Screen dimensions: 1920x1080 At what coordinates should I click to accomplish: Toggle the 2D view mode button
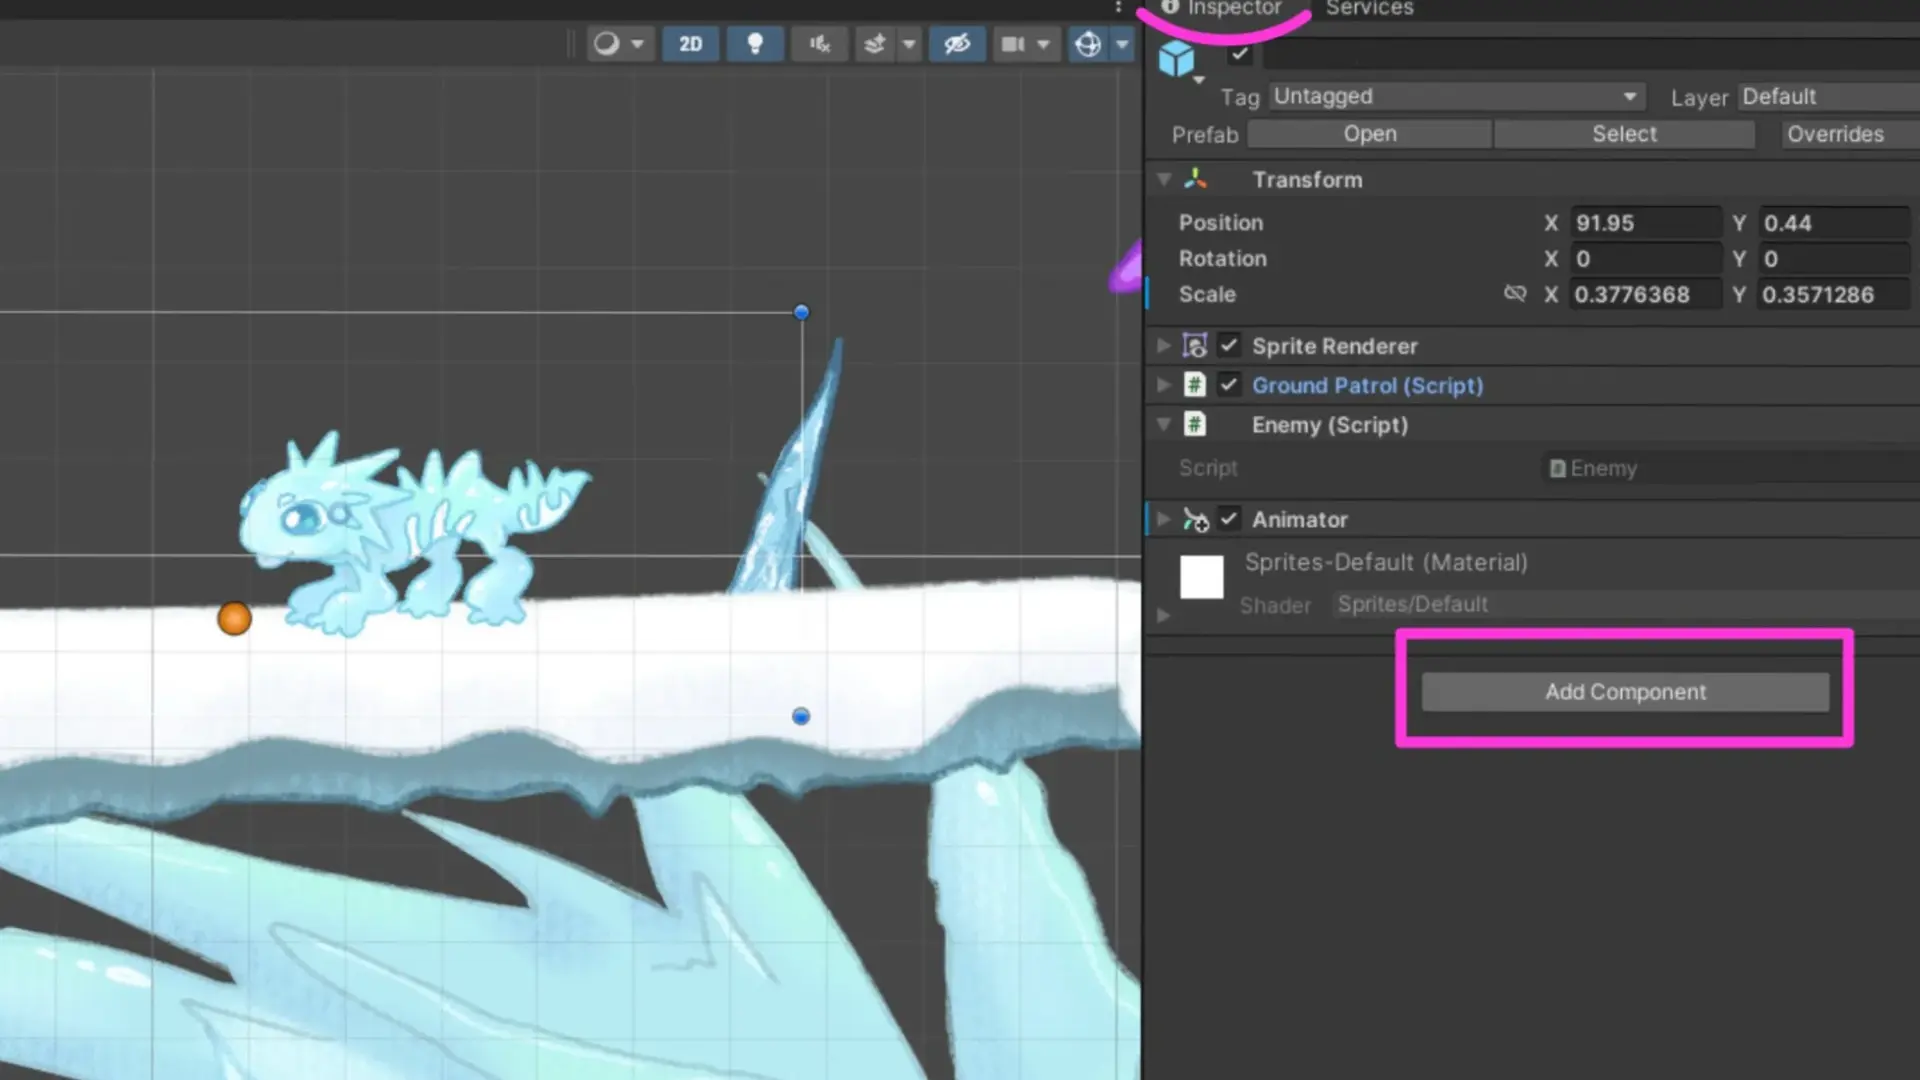(690, 44)
